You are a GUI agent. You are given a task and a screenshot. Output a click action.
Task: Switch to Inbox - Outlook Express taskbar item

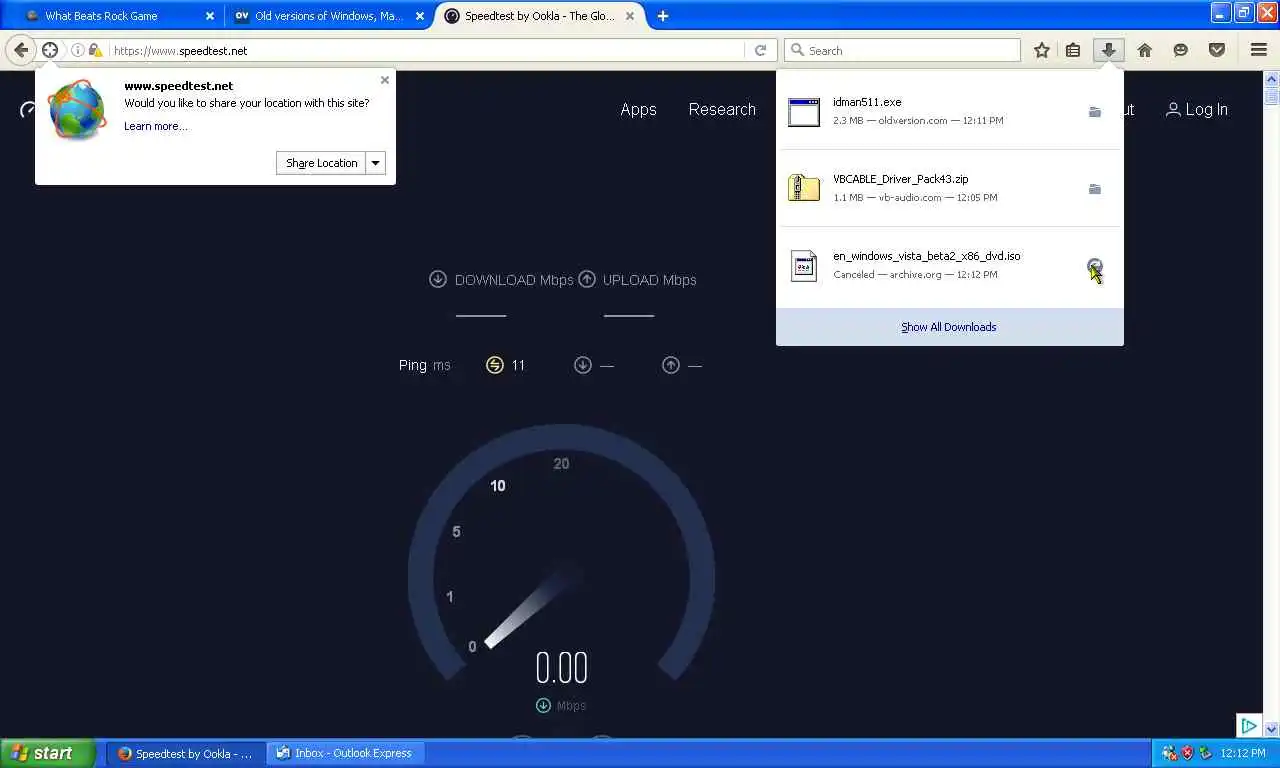(x=346, y=753)
